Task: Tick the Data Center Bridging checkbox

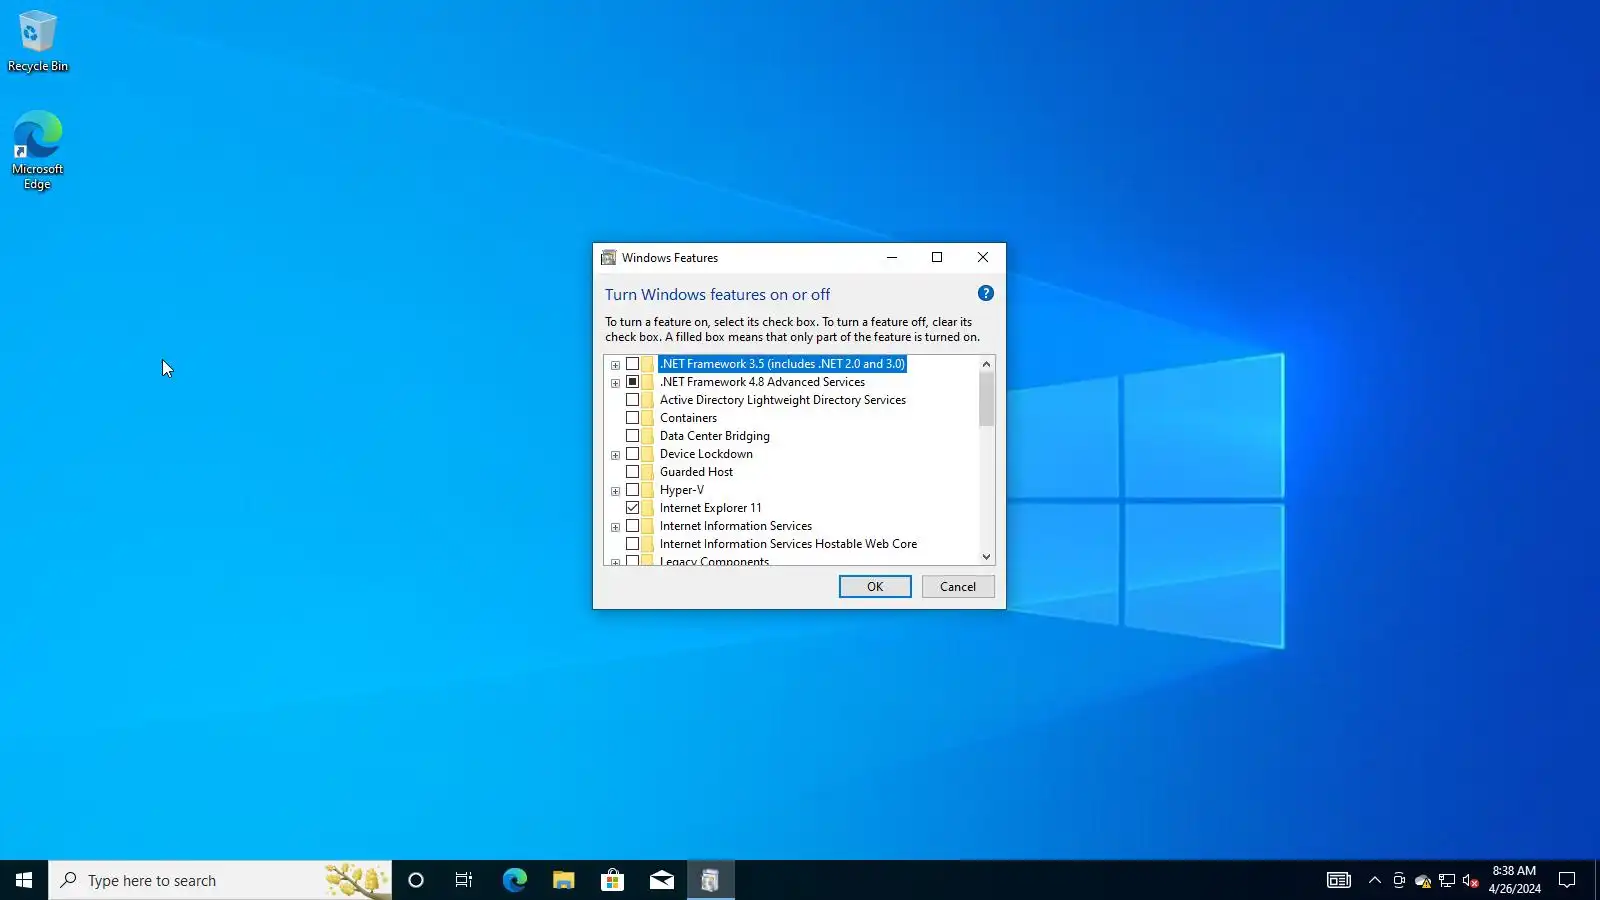Action: (x=632, y=436)
